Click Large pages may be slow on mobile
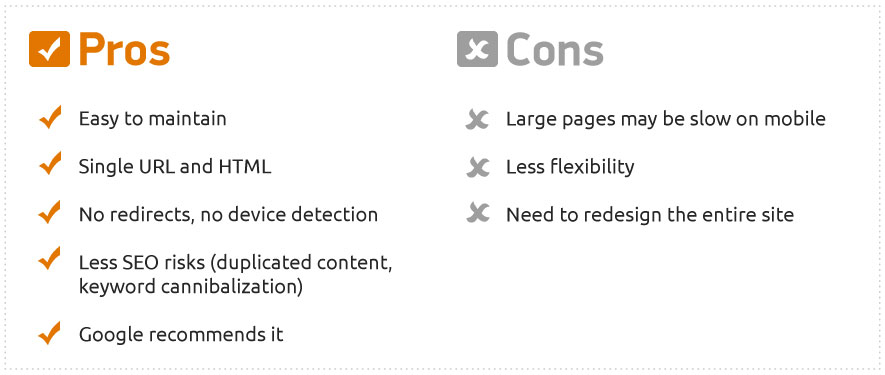Viewport: 885px width, 375px height. (x=666, y=119)
